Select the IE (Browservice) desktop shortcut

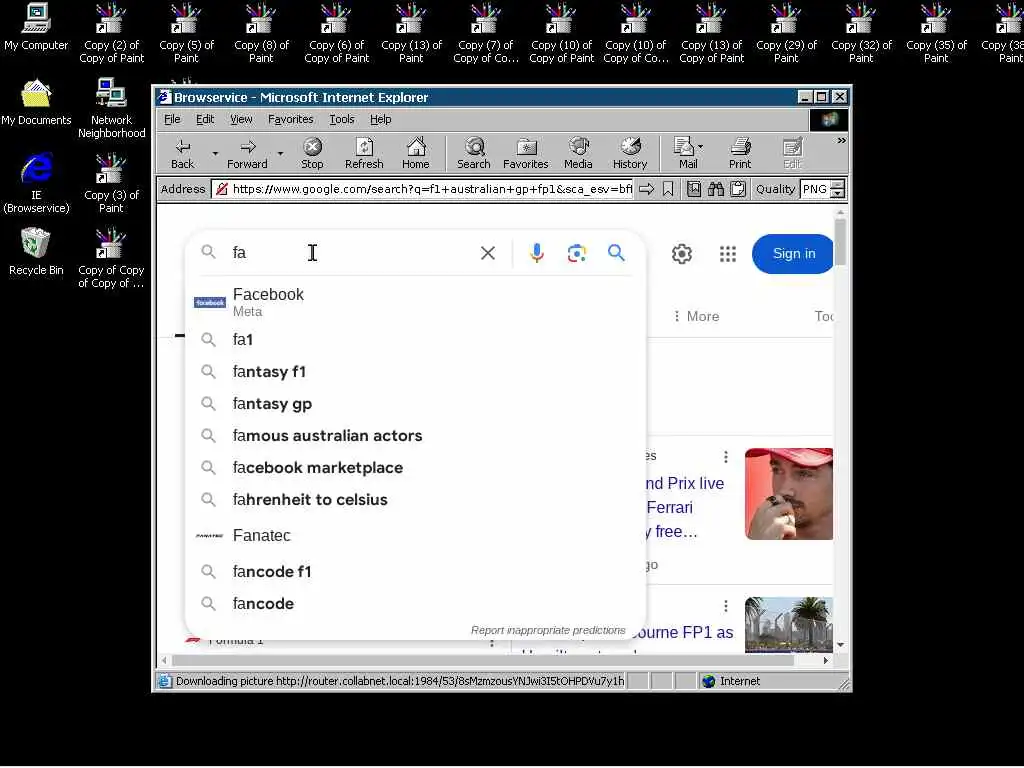36,184
